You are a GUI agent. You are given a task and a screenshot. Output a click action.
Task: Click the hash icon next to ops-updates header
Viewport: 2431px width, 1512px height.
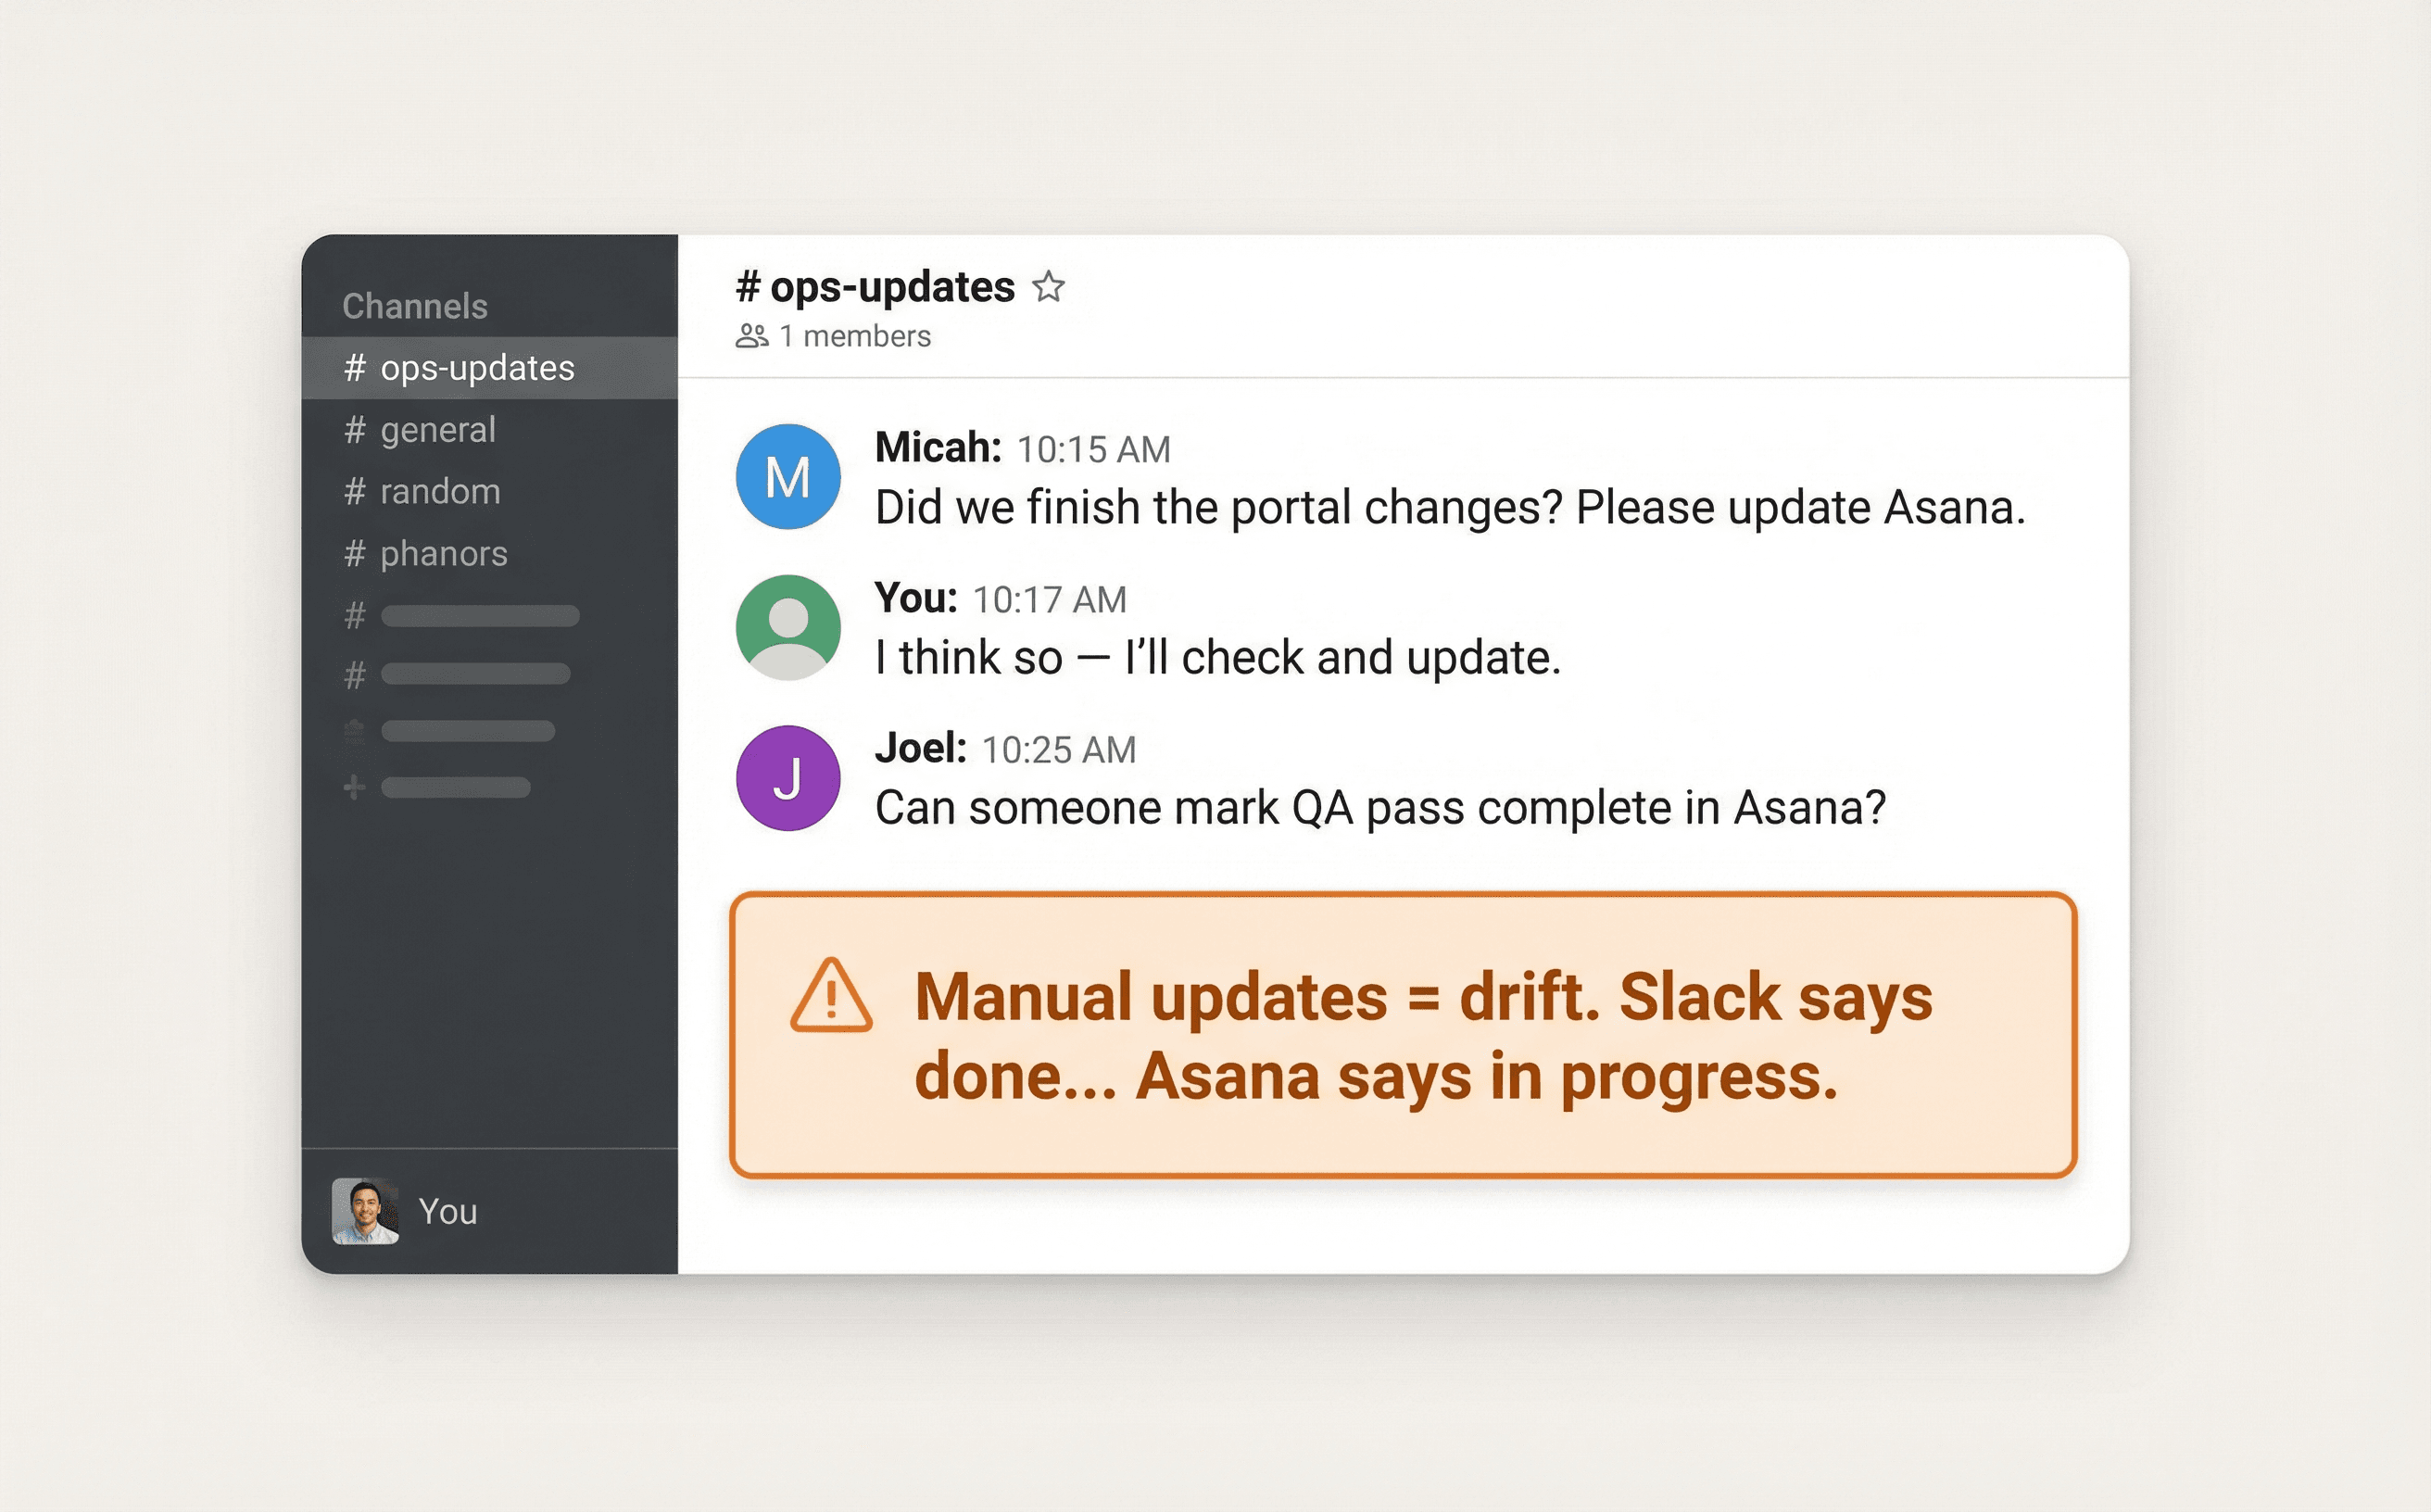pyautogui.click(x=747, y=287)
